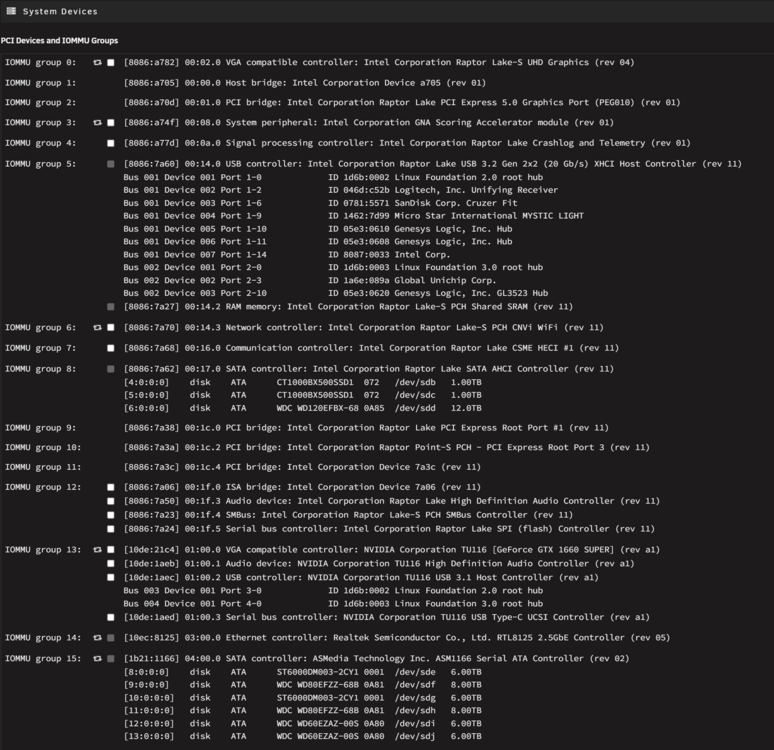Click the IOMMU group 12 label
This screenshot has height=750, width=774.
[43, 487]
